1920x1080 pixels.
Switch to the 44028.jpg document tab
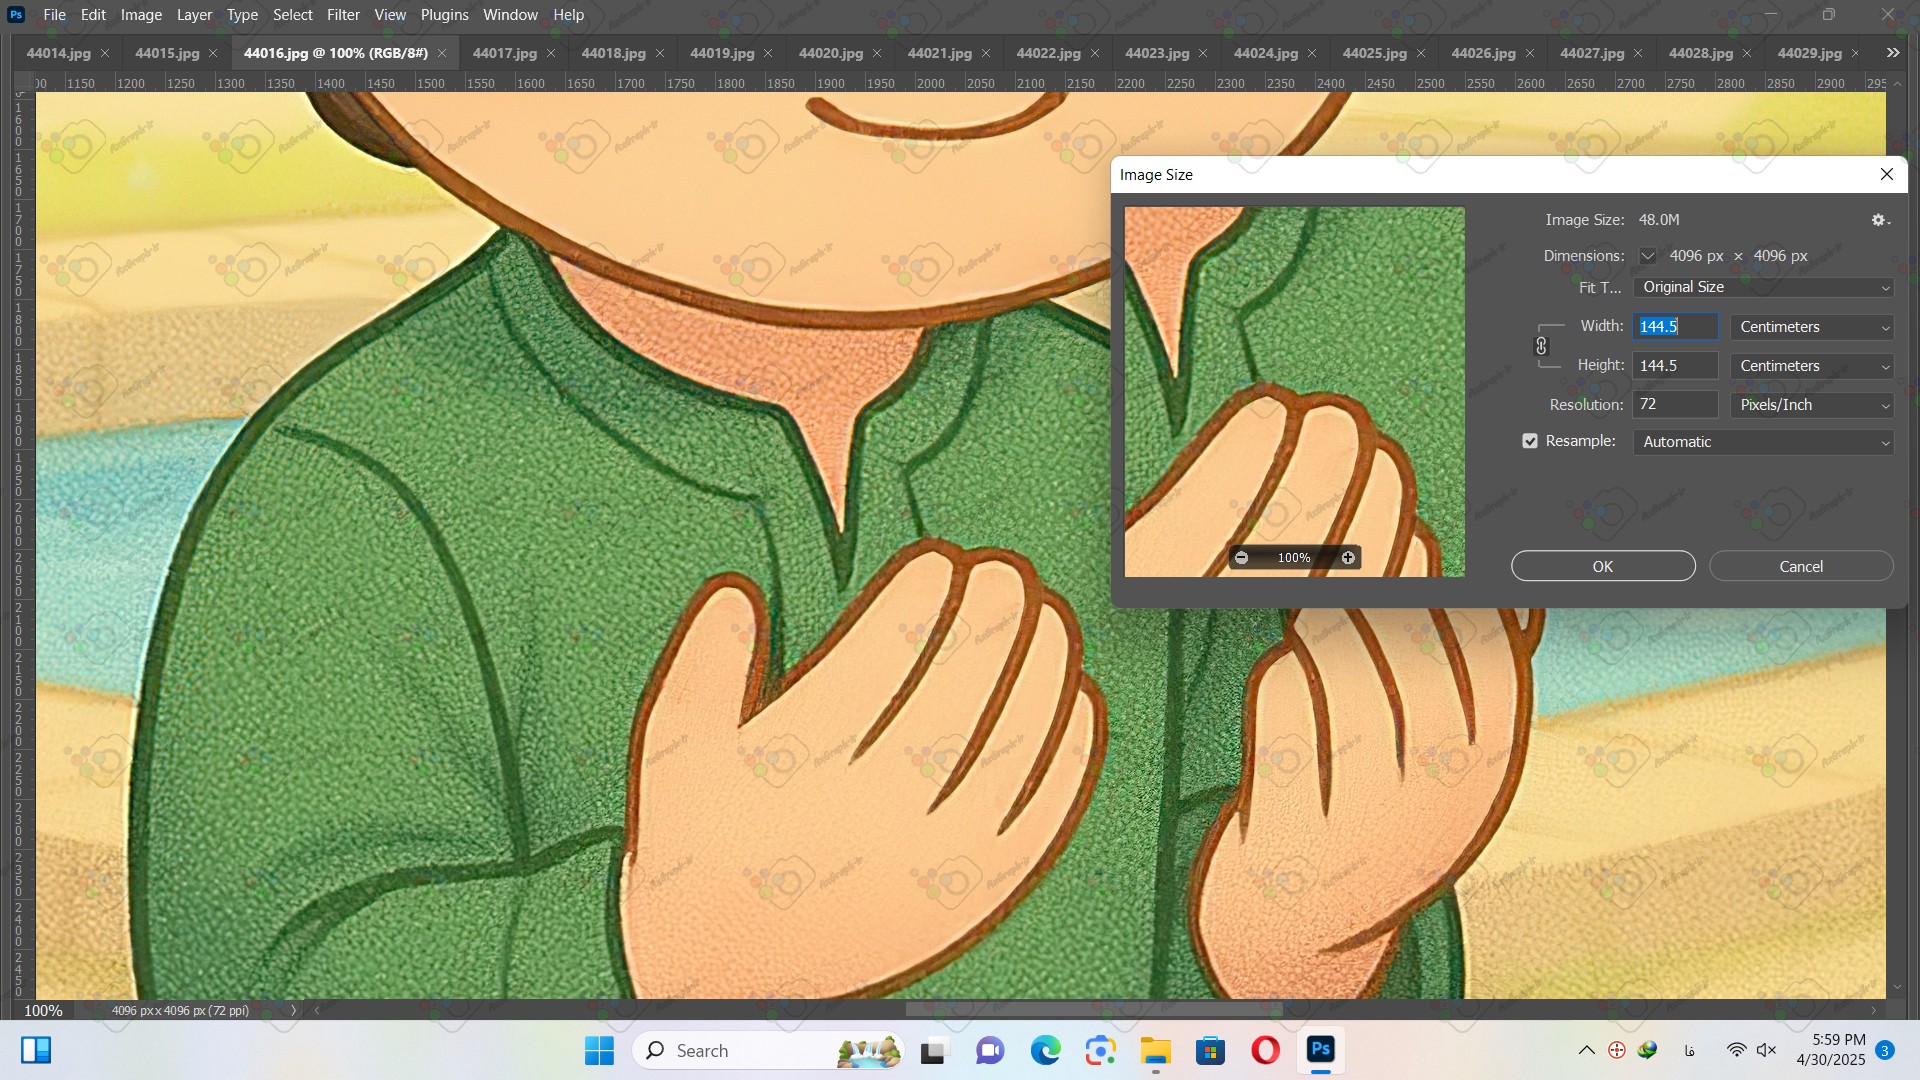tap(1701, 54)
